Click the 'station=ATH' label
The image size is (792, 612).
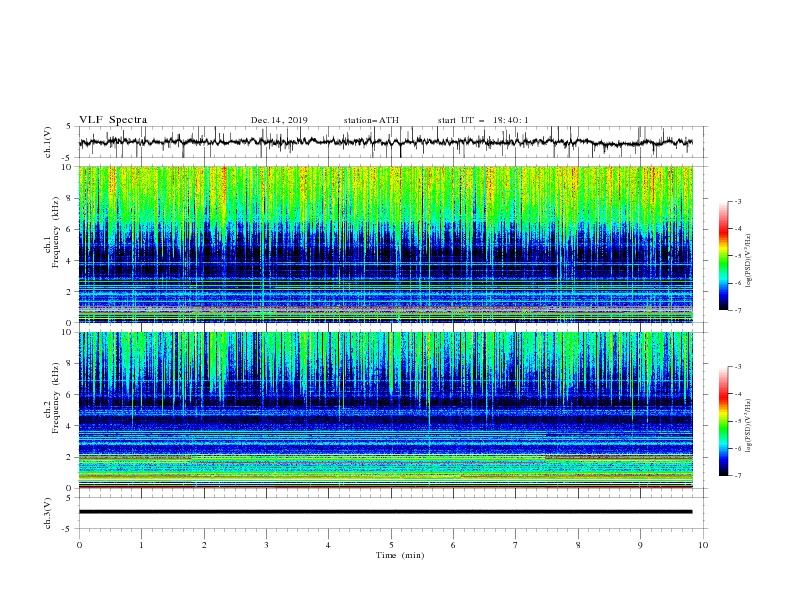(371, 120)
